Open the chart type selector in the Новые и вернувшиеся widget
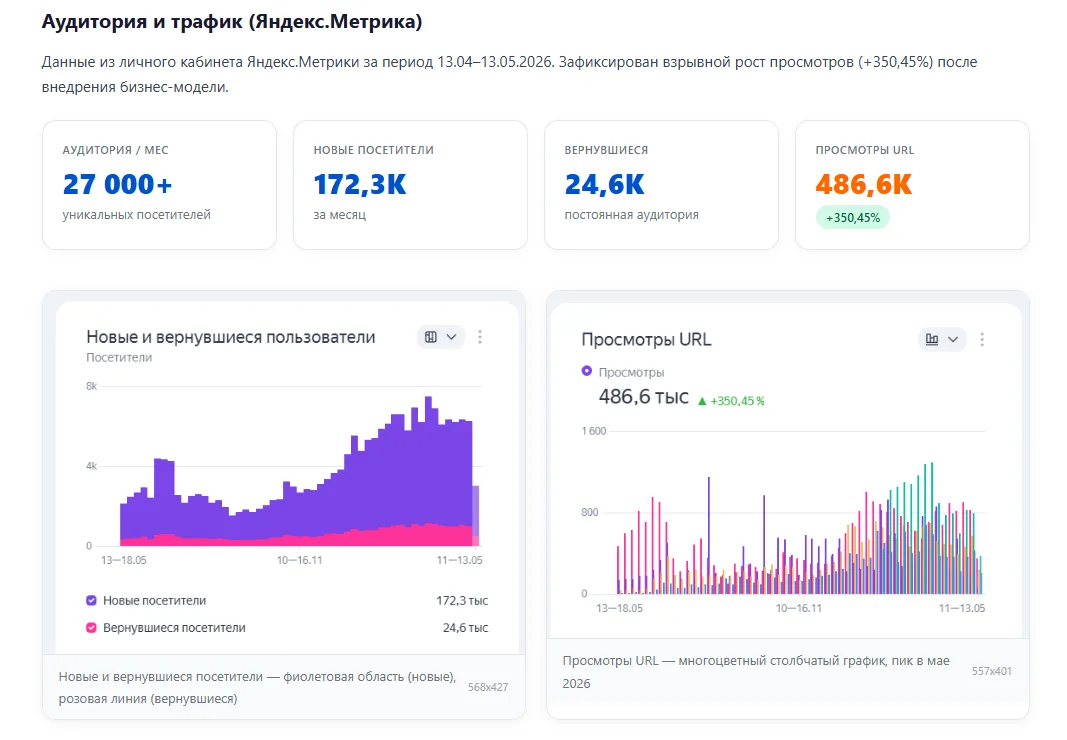 point(440,337)
